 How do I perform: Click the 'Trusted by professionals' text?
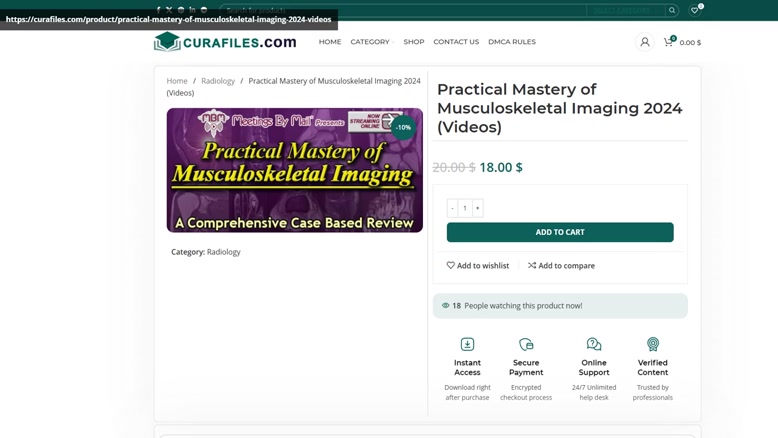[x=653, y=392]
